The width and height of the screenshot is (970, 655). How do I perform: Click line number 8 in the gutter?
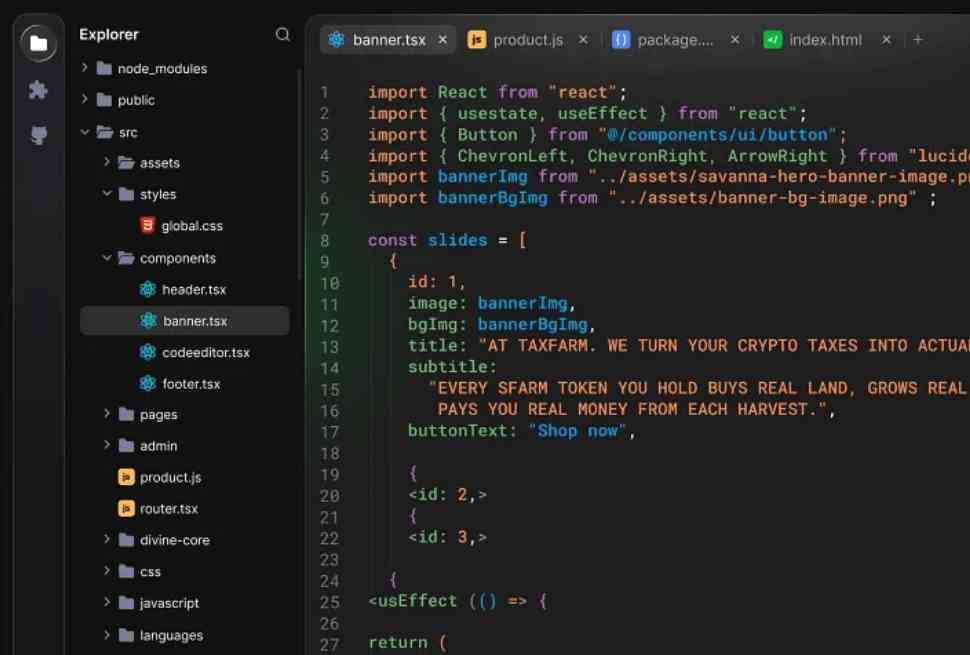(x=325, y=240)
